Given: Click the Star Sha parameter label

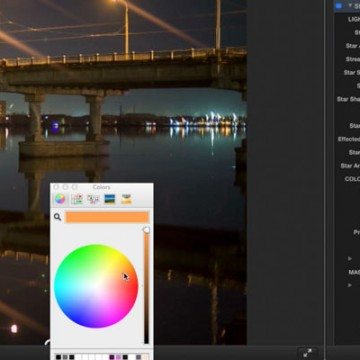Looking at the screenshot, I should tap(348, 99).
